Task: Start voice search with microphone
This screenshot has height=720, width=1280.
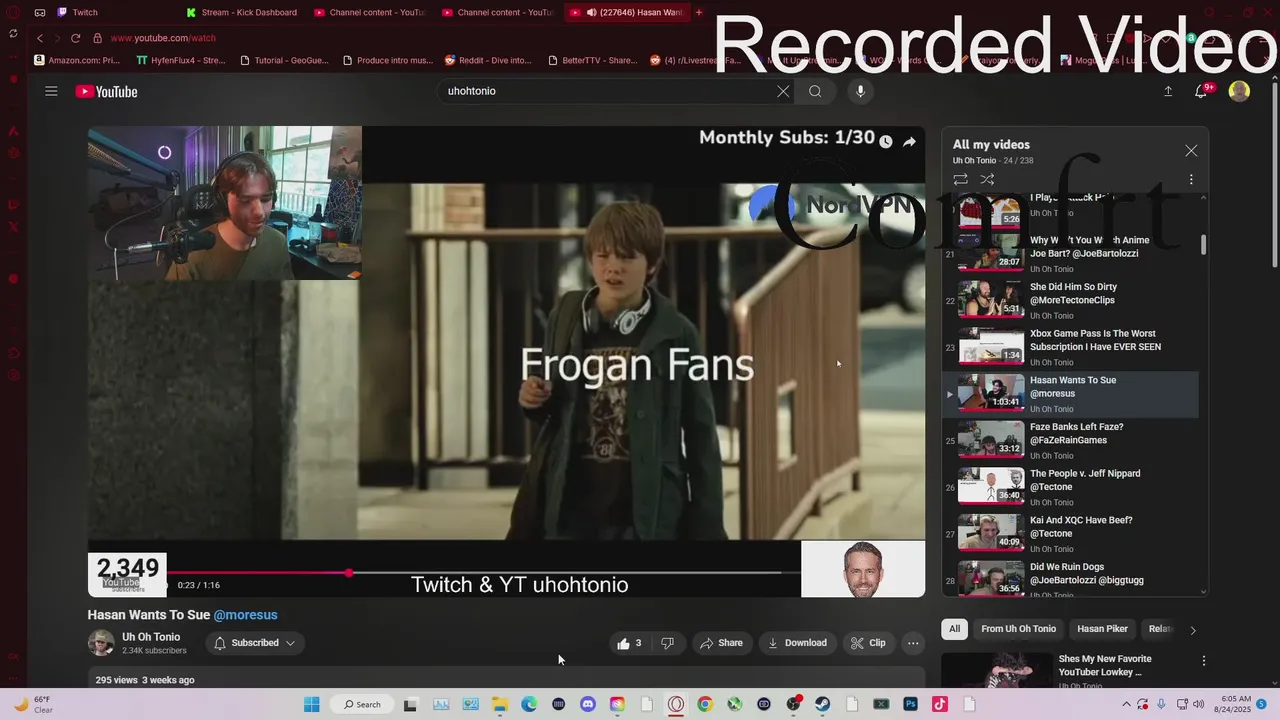Action: pos(860,91)
